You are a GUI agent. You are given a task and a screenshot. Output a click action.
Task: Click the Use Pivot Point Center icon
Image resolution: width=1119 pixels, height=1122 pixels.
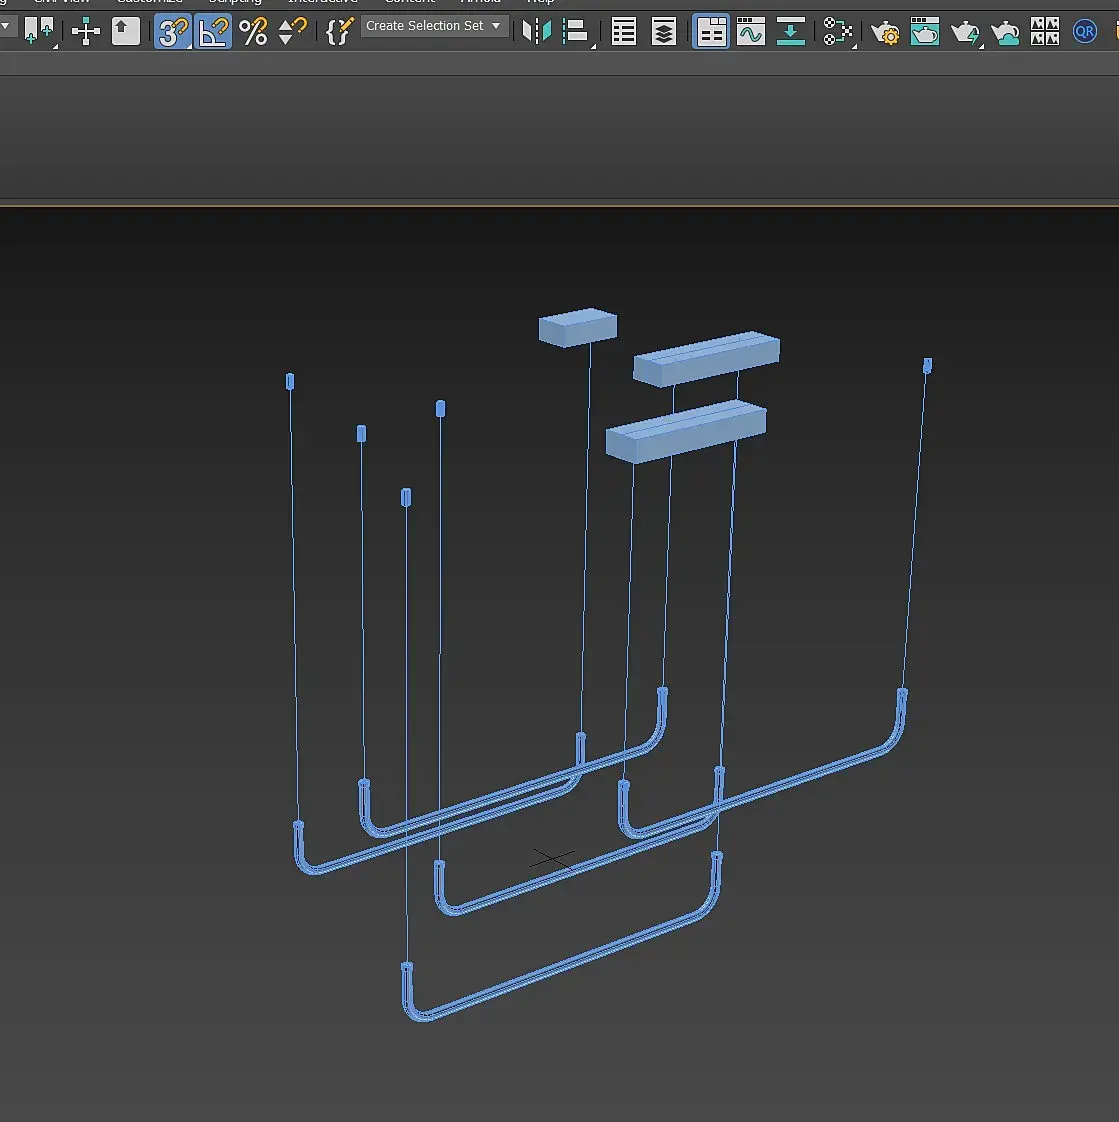point(39,32)
